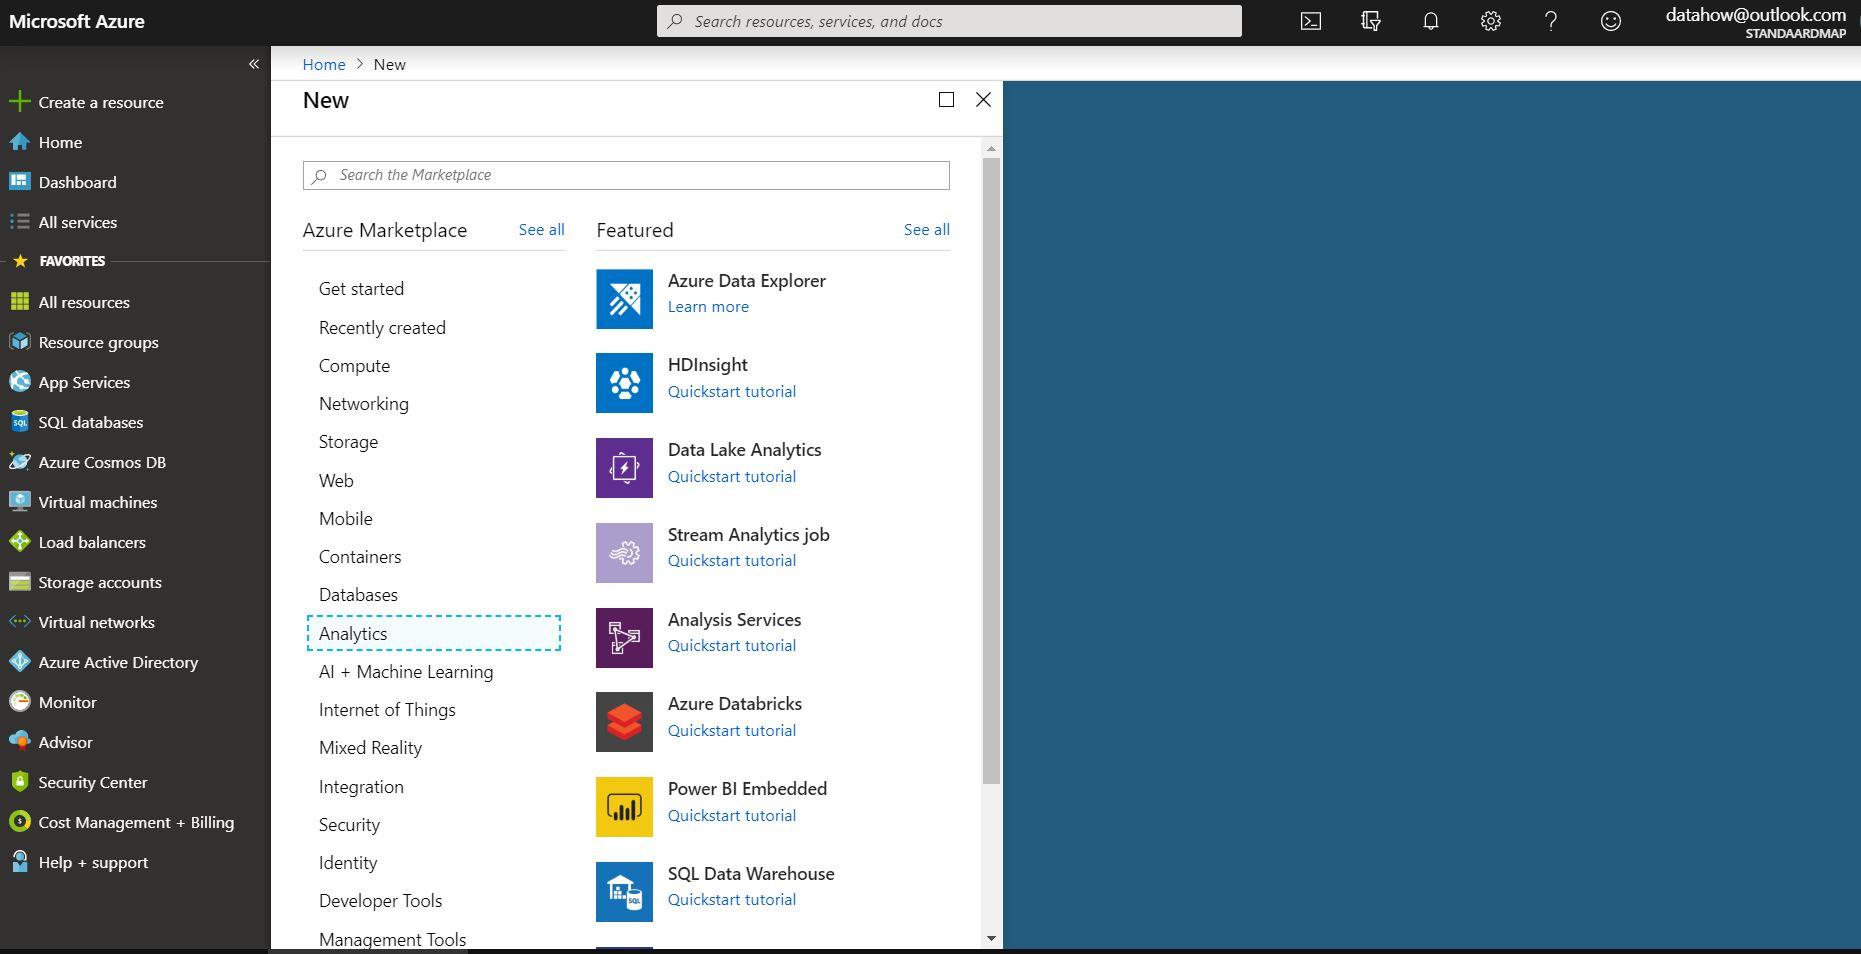Viewport: 1861px width, 954px height.
Task: Open the datahow@outlook.com account menu
Action: (1755, 22)
